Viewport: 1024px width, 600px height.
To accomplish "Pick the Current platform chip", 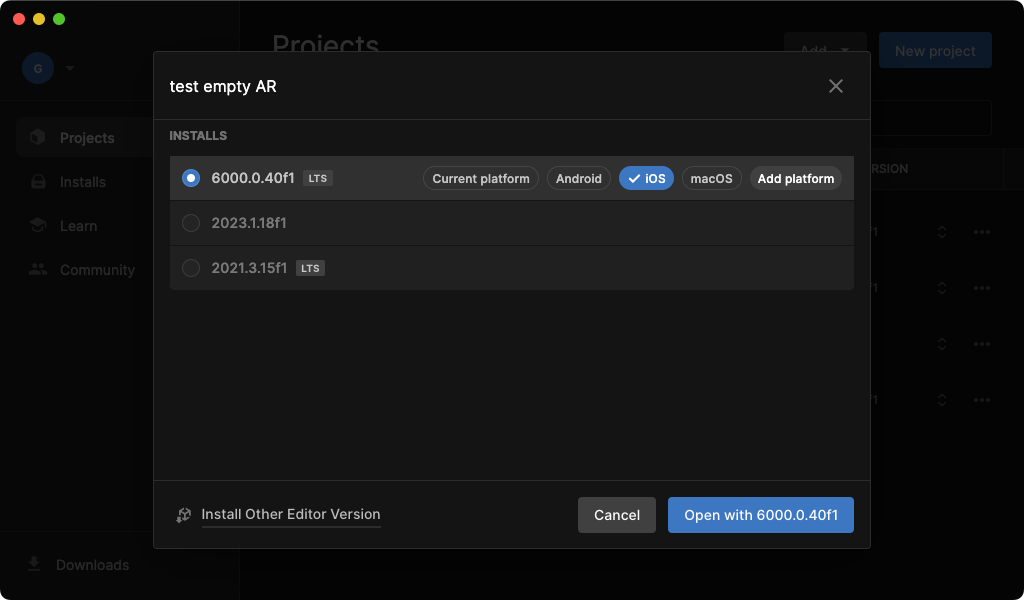I will point(481,178).
